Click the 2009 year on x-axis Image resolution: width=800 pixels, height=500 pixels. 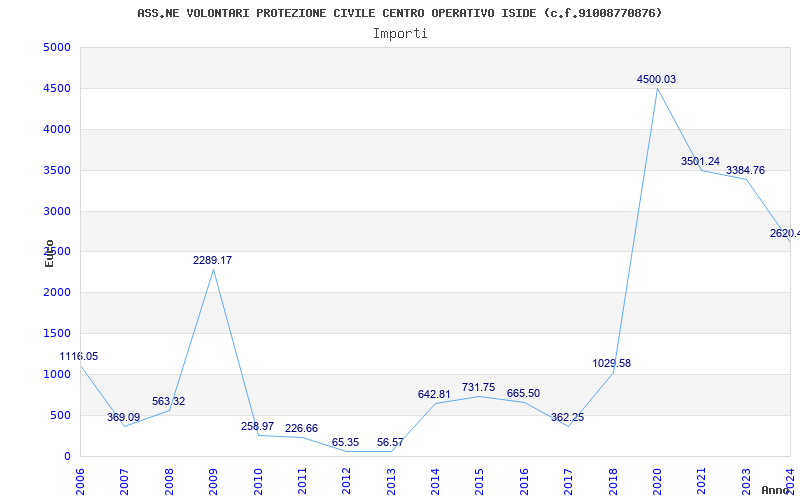click(x=213, y=480)
